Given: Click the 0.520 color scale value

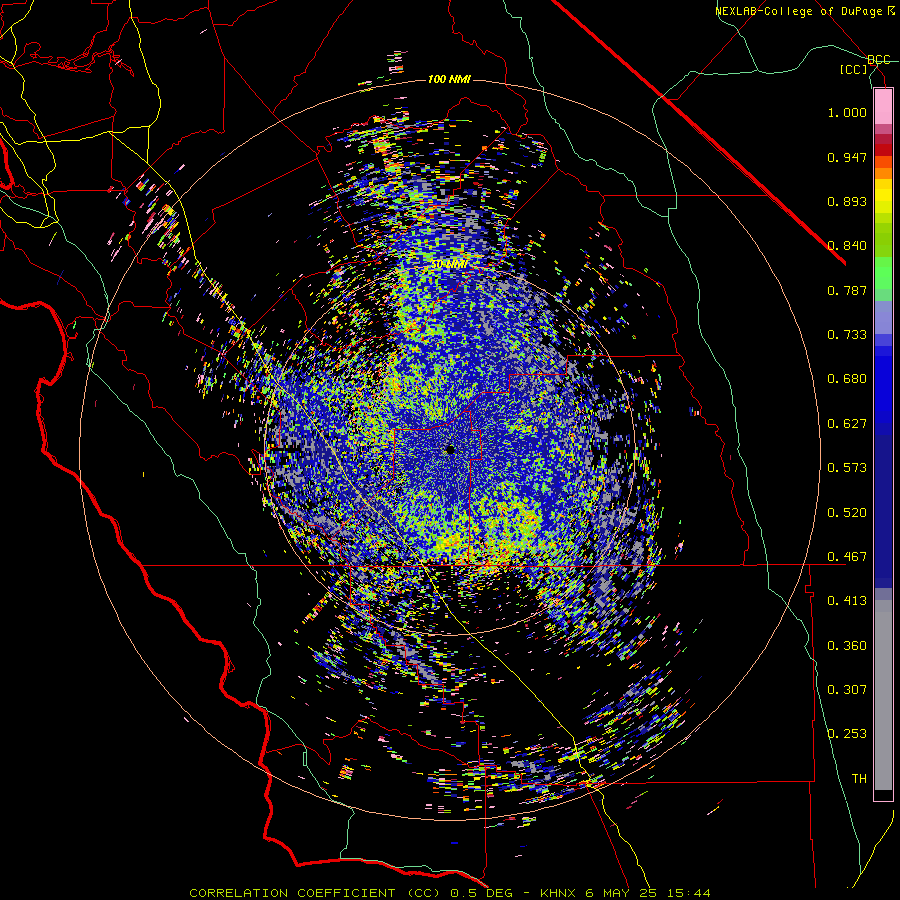Looking at the screenshot, I should click(x=847, y=513).
